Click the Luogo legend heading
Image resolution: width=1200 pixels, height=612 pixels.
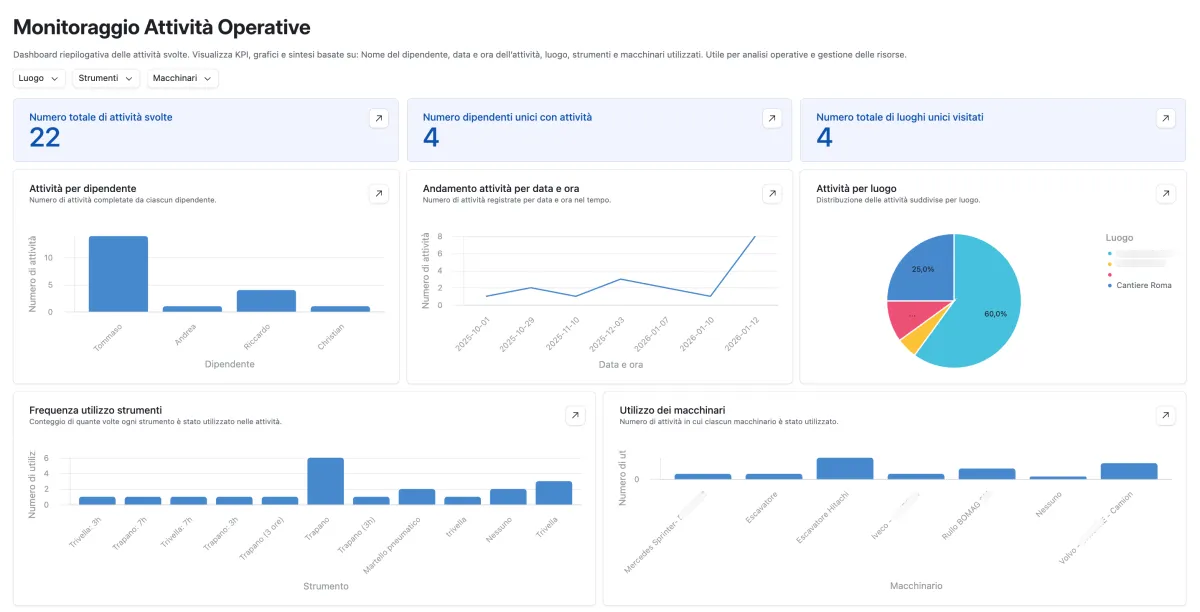[1119, 238]
